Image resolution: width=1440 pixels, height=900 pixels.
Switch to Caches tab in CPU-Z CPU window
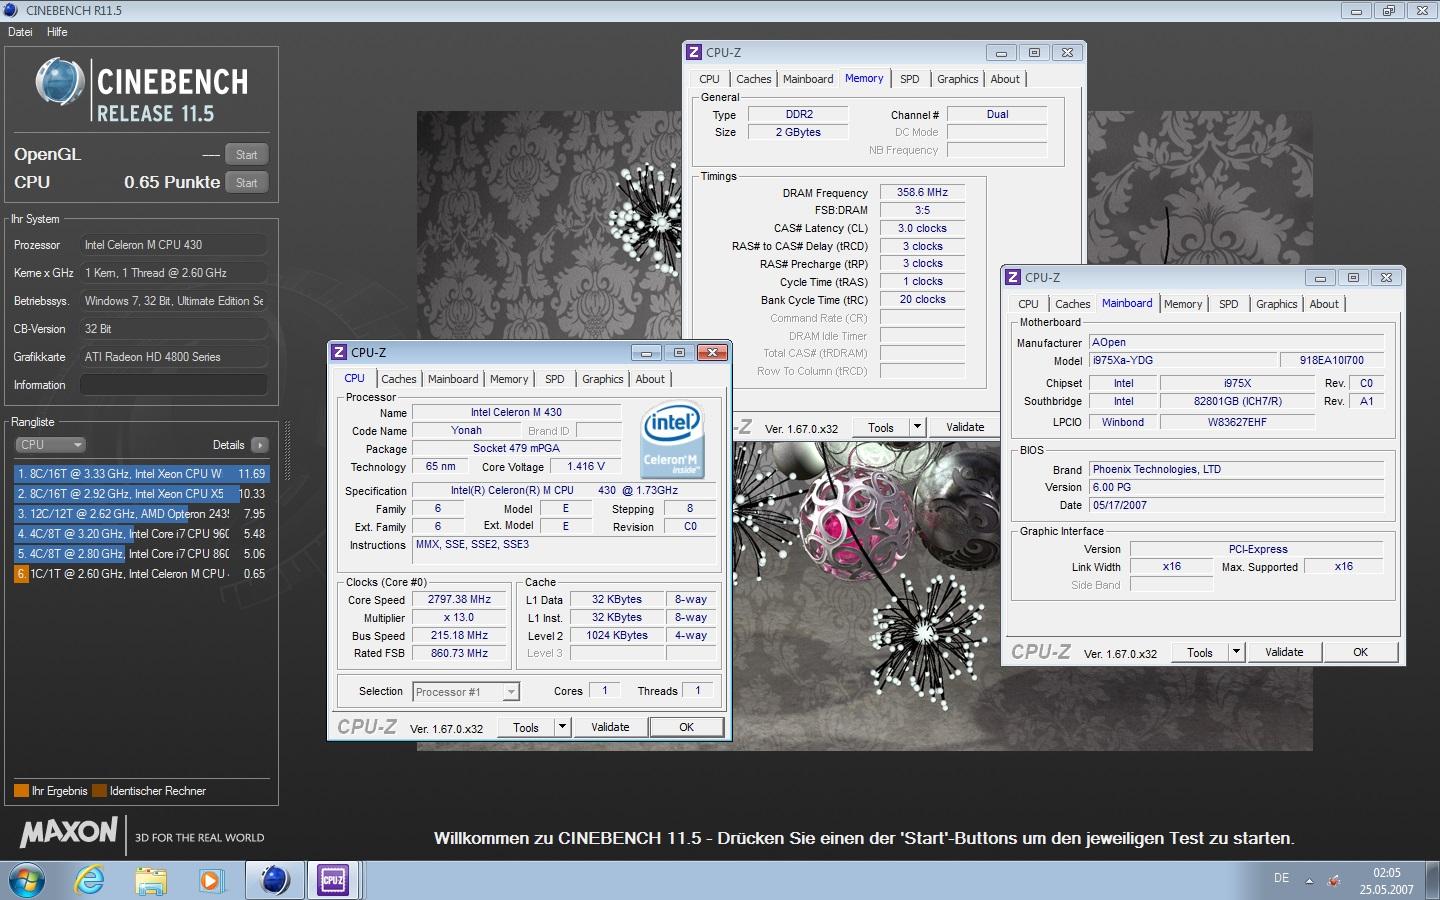(x=398, y=379)
